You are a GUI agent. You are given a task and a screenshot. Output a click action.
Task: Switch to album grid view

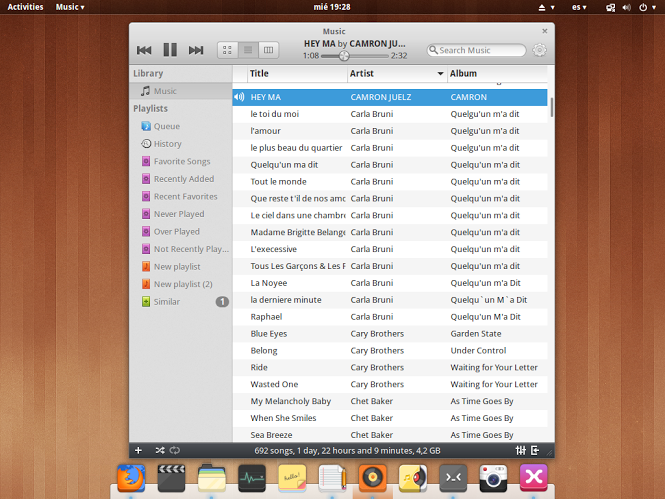click(228, 50)
